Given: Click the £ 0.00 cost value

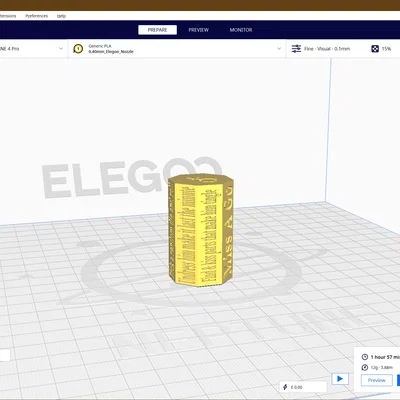Looking at the screenshot, I should [x=296, y=387].
